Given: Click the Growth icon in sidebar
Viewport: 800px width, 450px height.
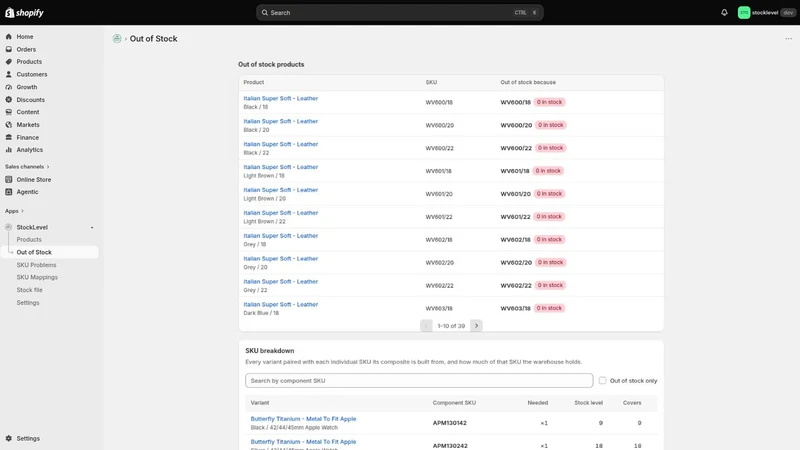Looking at the screenshot, I should [x=9, y=87].
